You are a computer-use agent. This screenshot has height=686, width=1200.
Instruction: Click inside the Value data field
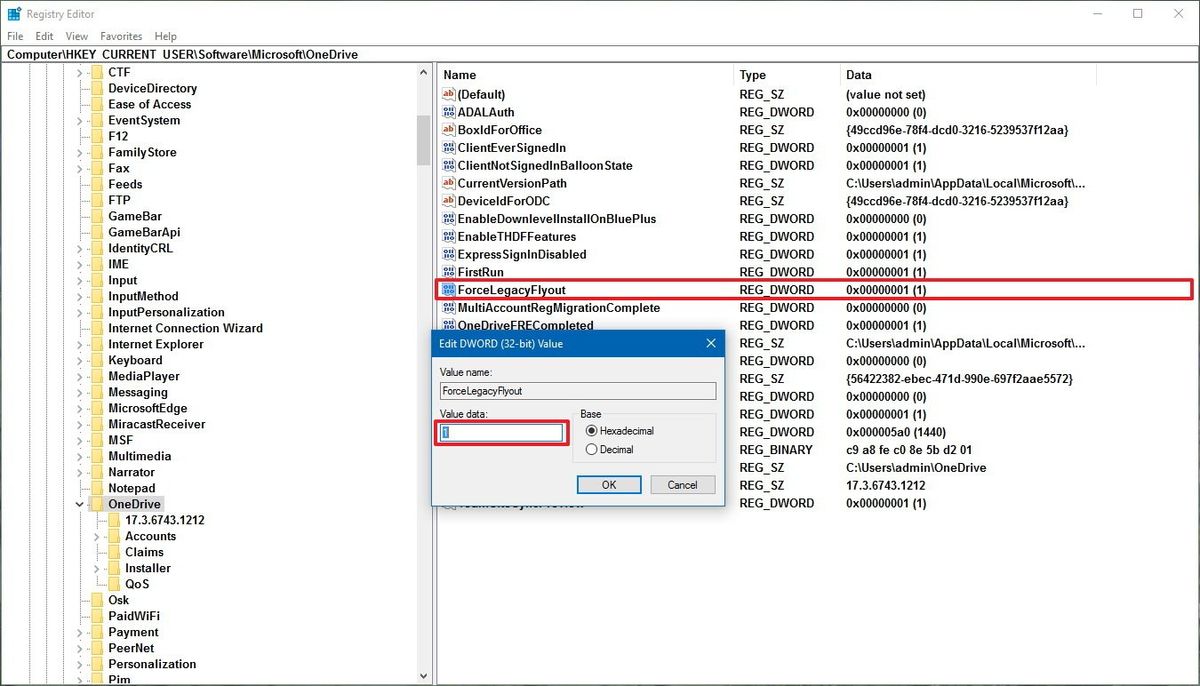coord(500,432)
